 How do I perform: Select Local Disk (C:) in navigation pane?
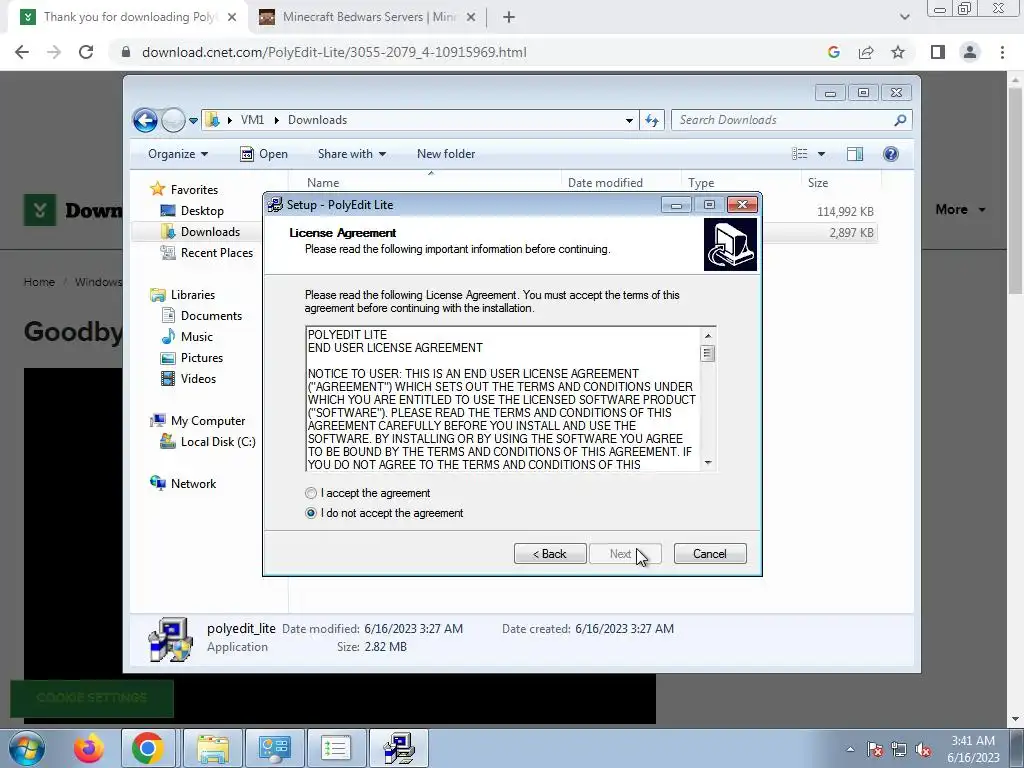(x=217, y=442)
